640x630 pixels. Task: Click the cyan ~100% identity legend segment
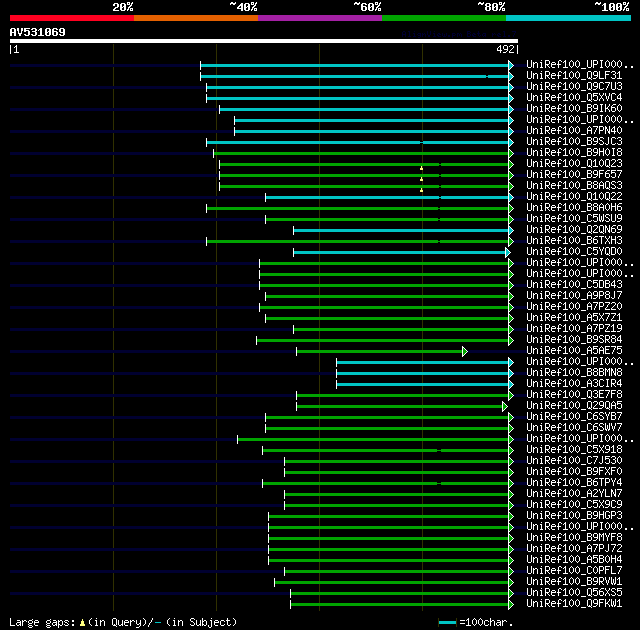point(569,18)
